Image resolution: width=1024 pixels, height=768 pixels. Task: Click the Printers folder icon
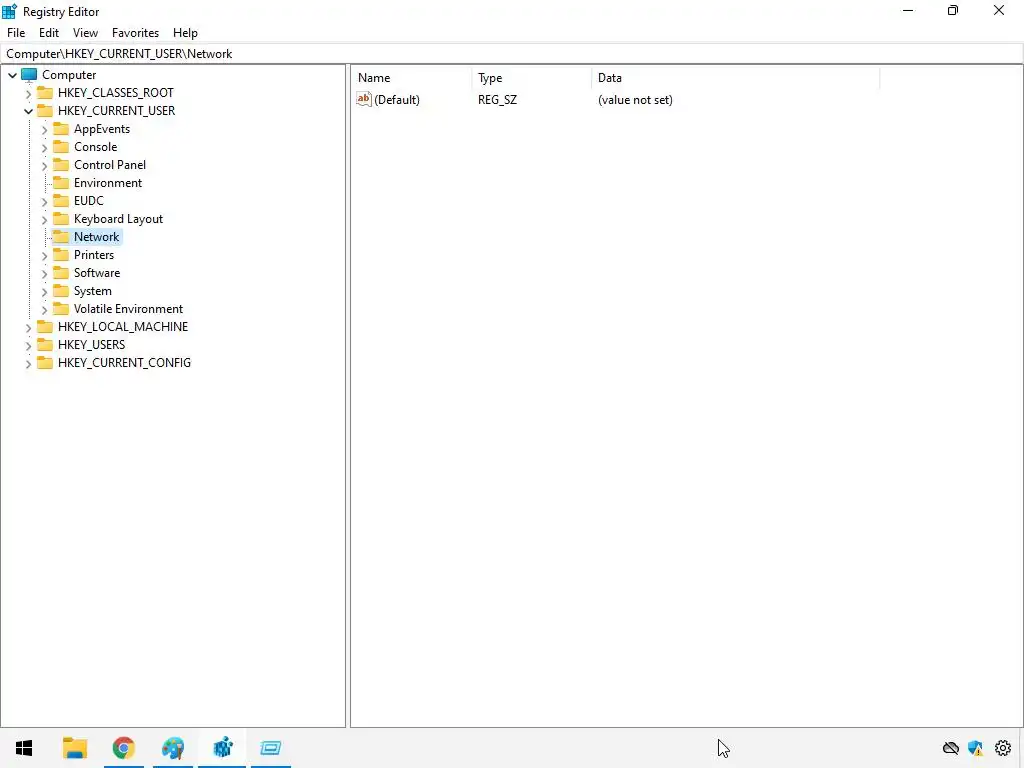click(61, 254)
